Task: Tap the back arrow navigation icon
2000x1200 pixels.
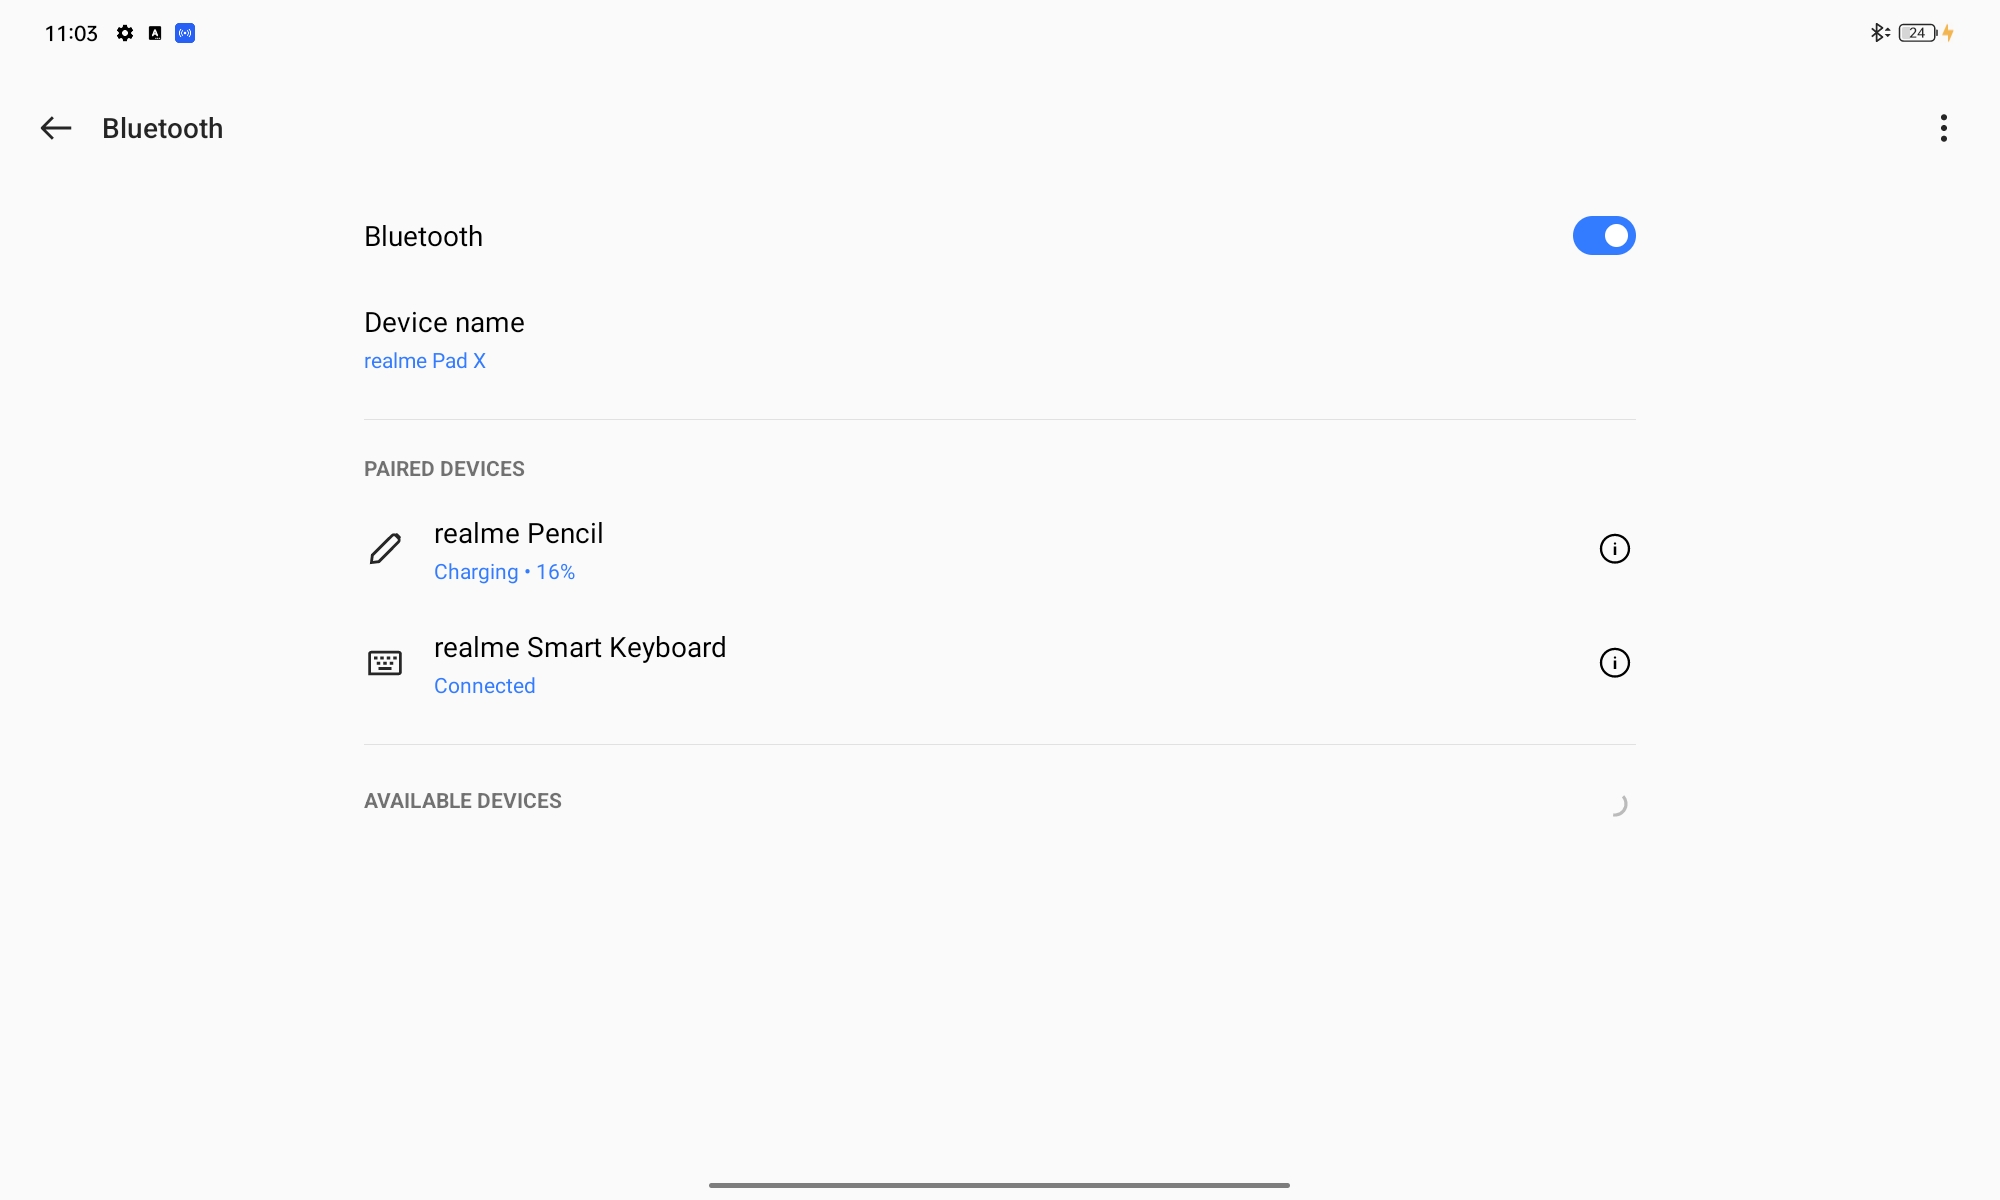Action: coord(54,127)
